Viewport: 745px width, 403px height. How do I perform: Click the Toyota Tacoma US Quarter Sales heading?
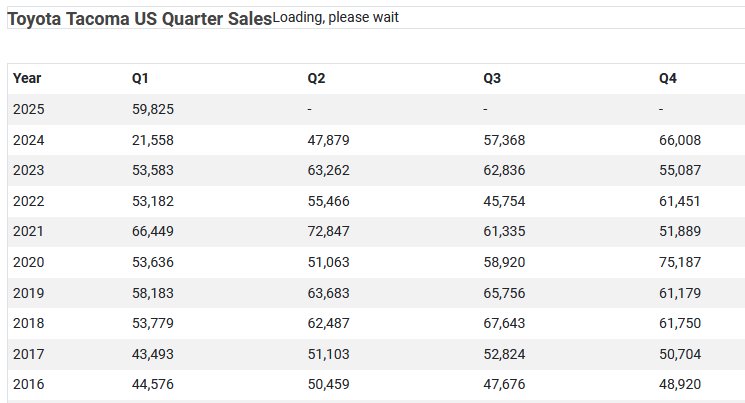click(x=140, y=19)
